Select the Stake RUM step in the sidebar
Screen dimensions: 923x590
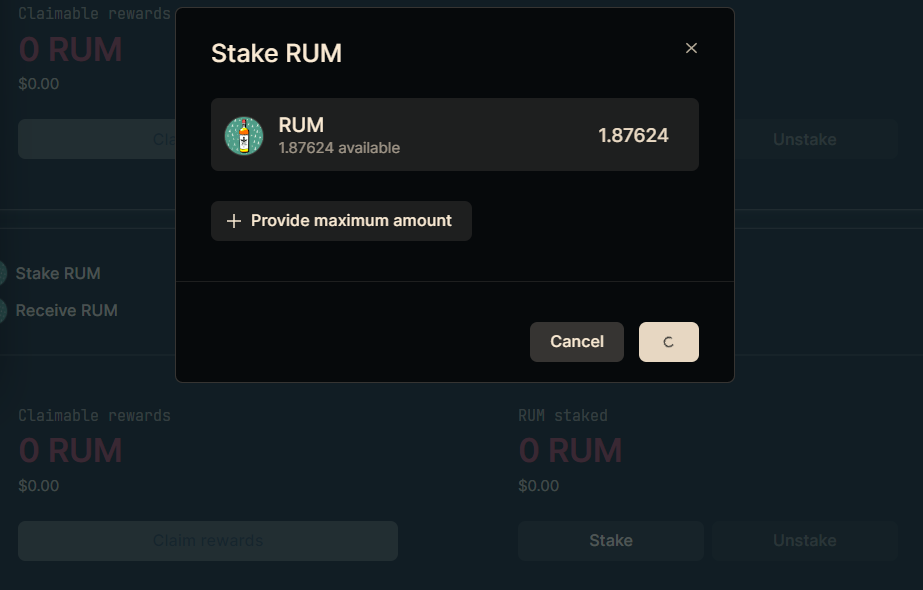[58, 273]
